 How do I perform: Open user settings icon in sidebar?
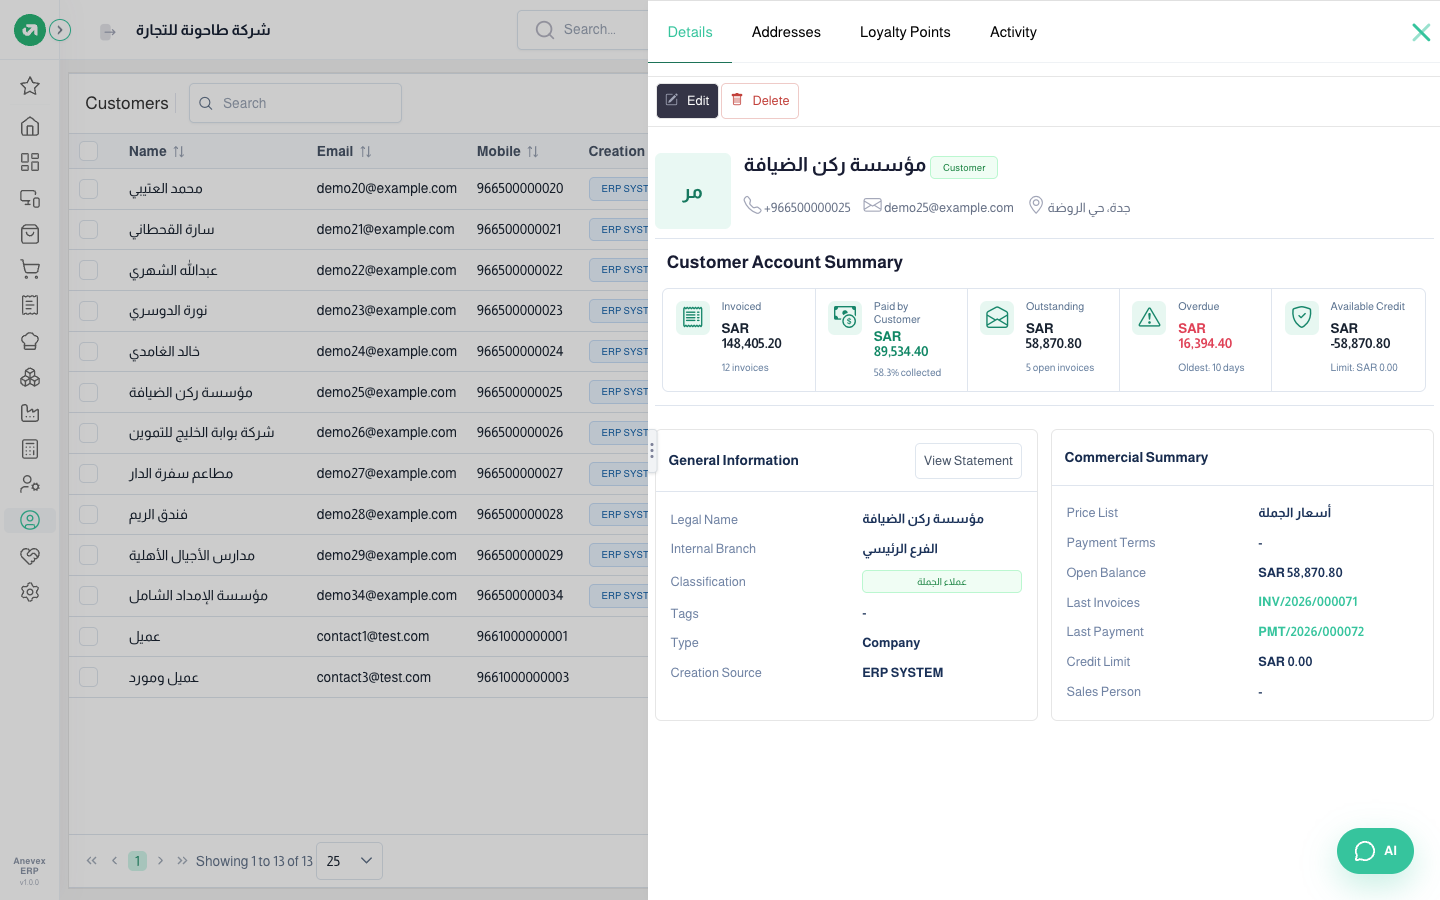coord(30,484)
